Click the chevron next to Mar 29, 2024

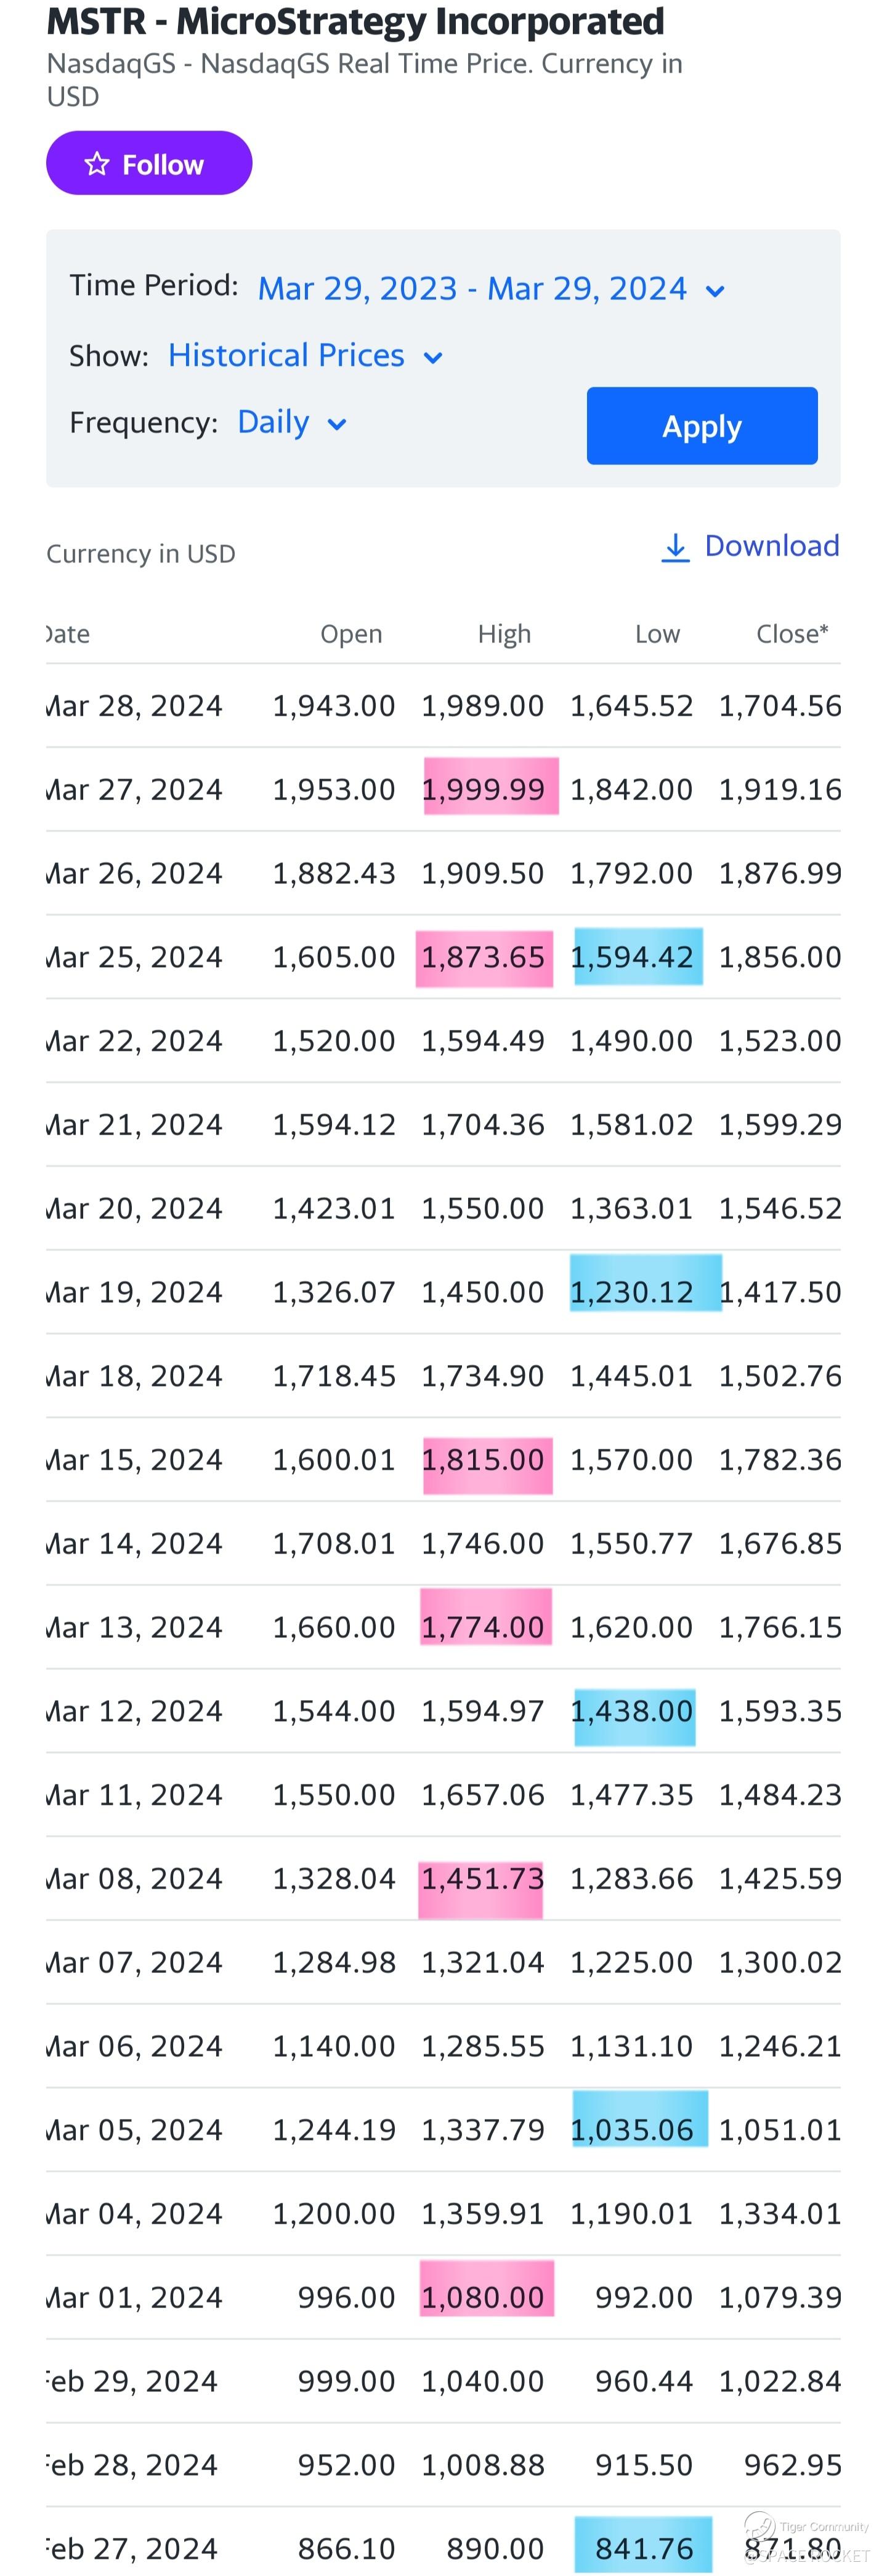[x=715, y=291]
